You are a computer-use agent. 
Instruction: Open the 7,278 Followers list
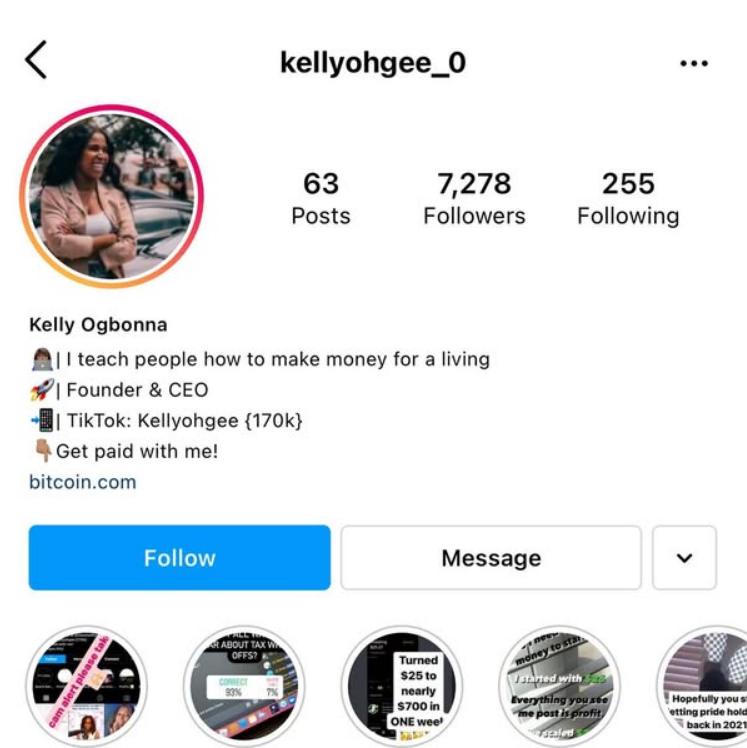[474, 198]
